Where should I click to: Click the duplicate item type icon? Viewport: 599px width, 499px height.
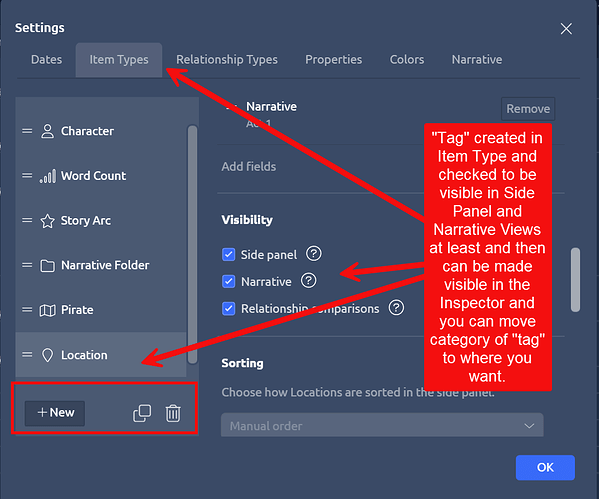tap(142, 413)
